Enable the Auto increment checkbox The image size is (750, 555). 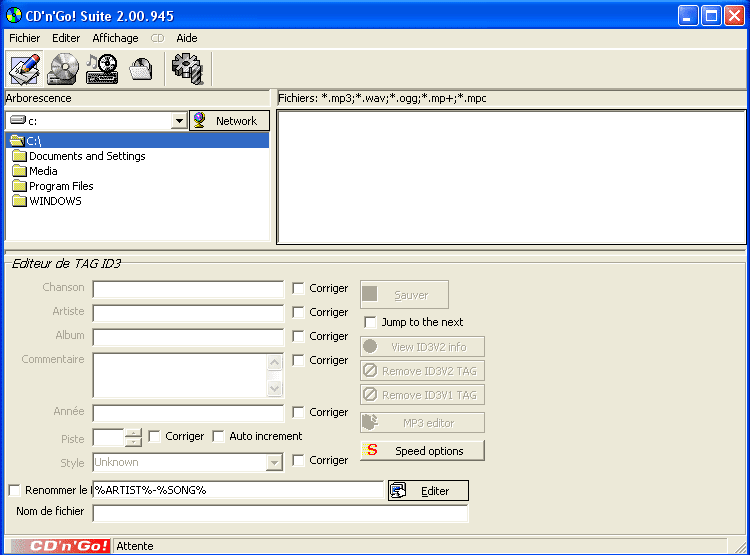coord(218,436)
